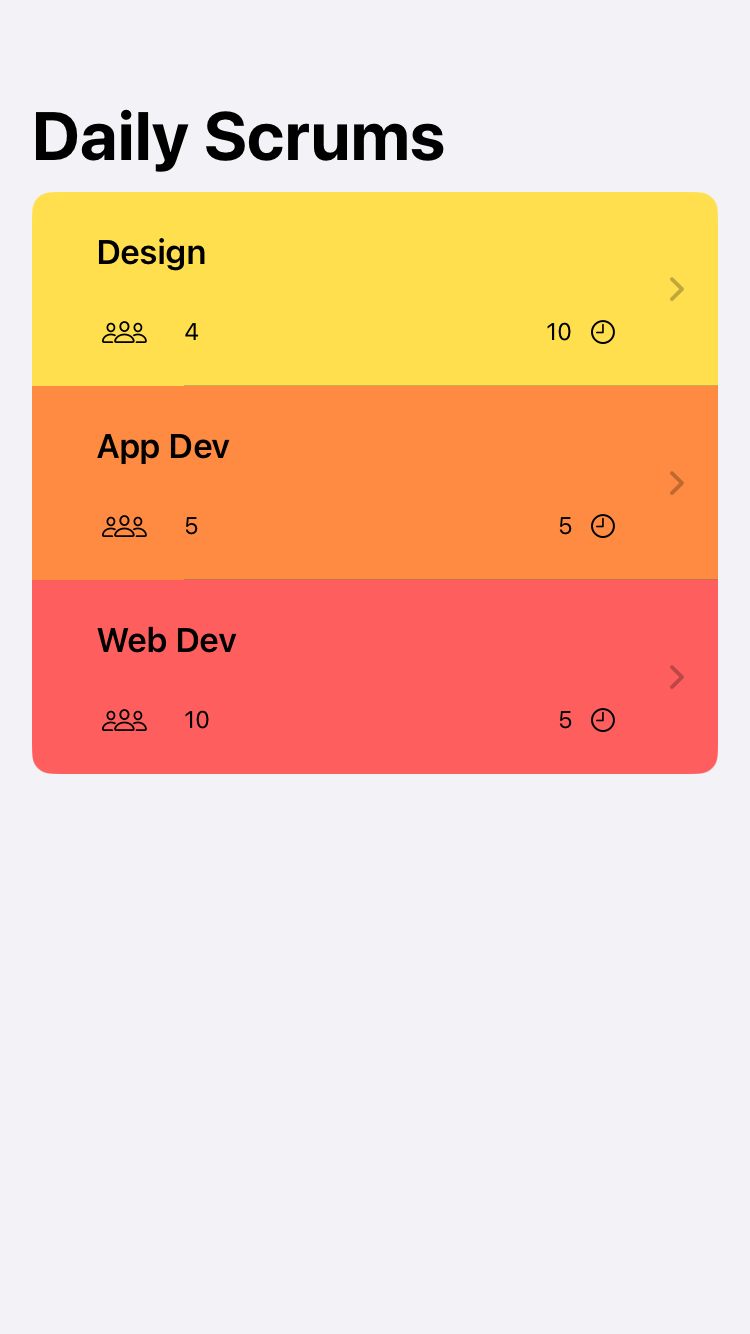Image resolution: width=750 pixels, height=1334 pixels.
Task: Expand the App Dev scrum via its chevron
Action: (677, 483)
